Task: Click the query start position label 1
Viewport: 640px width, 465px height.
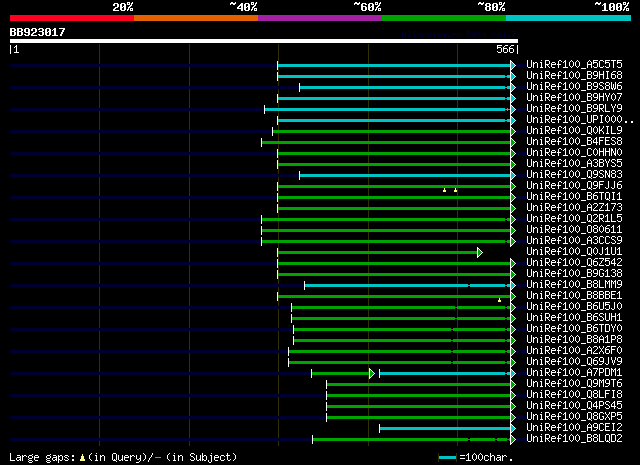Action: coord(16,49)
